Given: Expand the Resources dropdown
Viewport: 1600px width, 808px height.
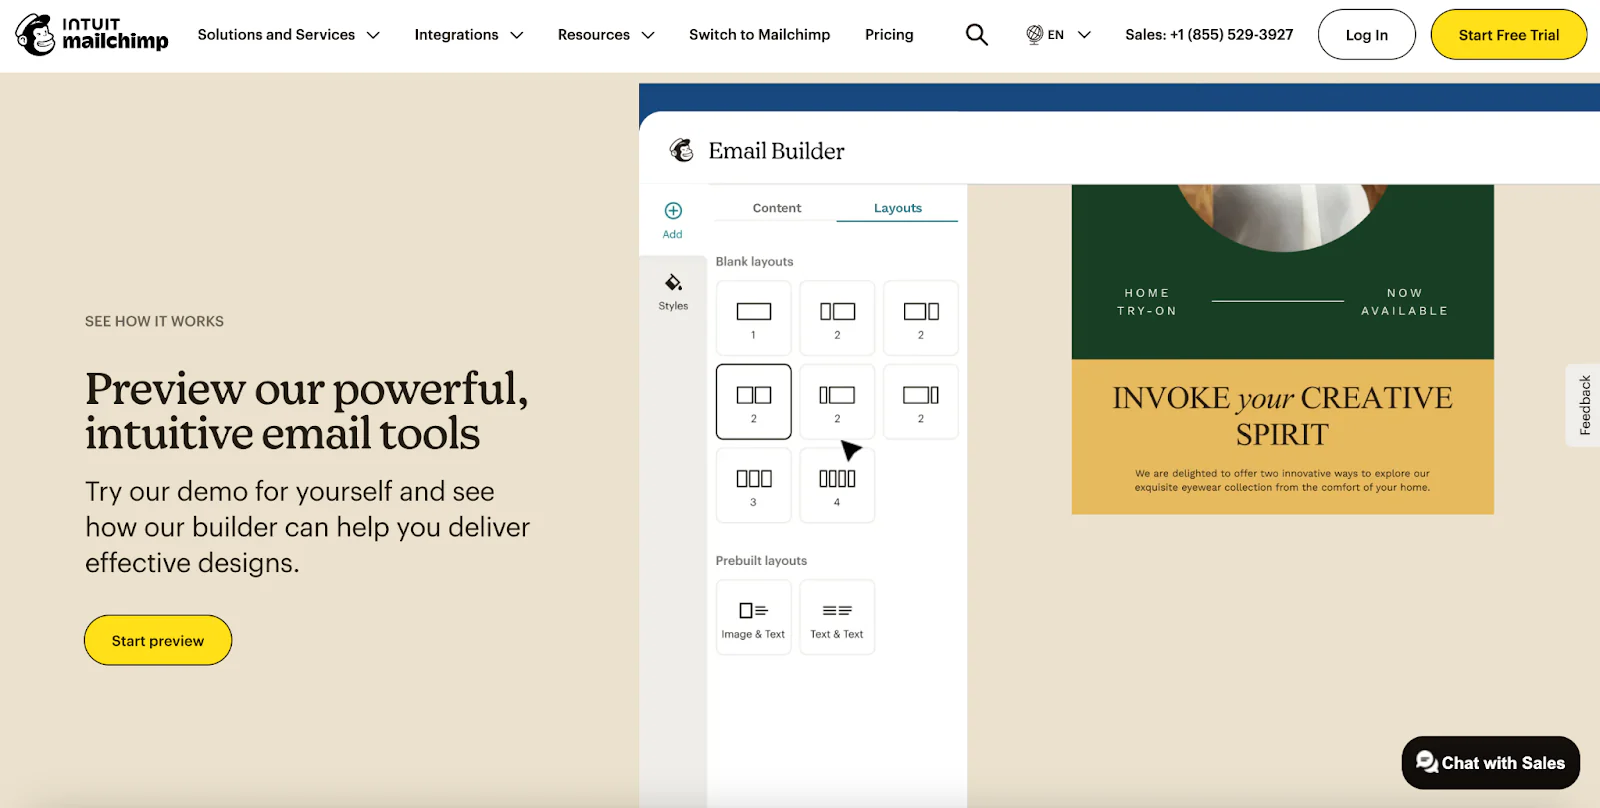Looking at the screenshot, I should point(606,35).
